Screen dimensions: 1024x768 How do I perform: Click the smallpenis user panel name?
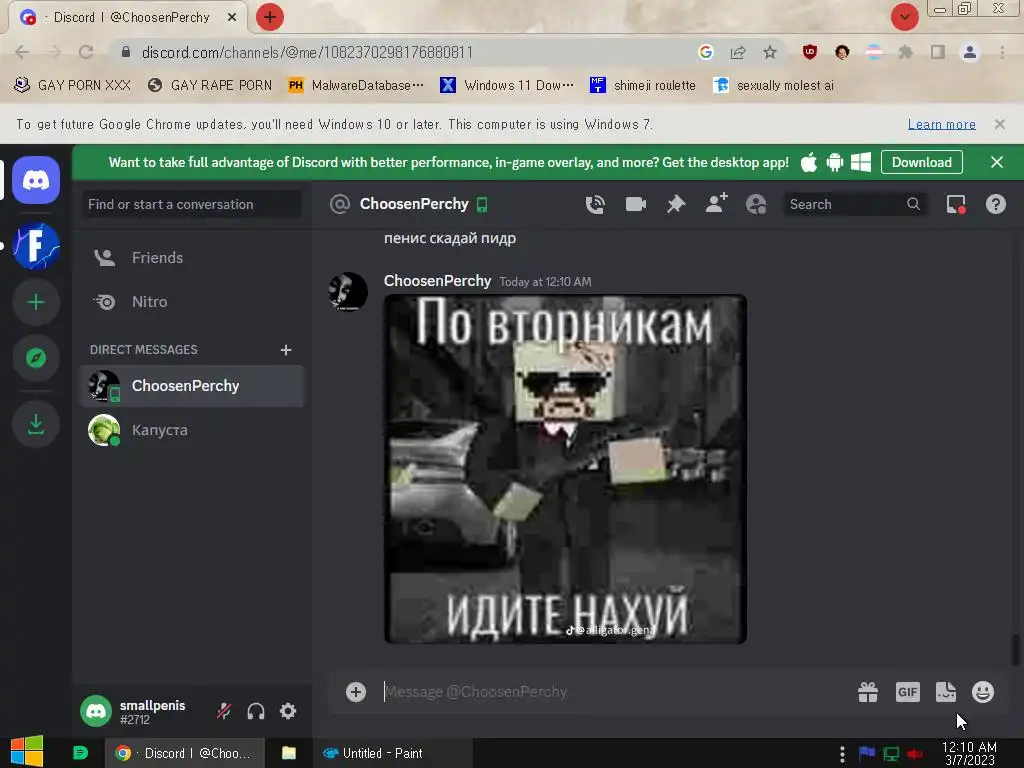point(152,705)
